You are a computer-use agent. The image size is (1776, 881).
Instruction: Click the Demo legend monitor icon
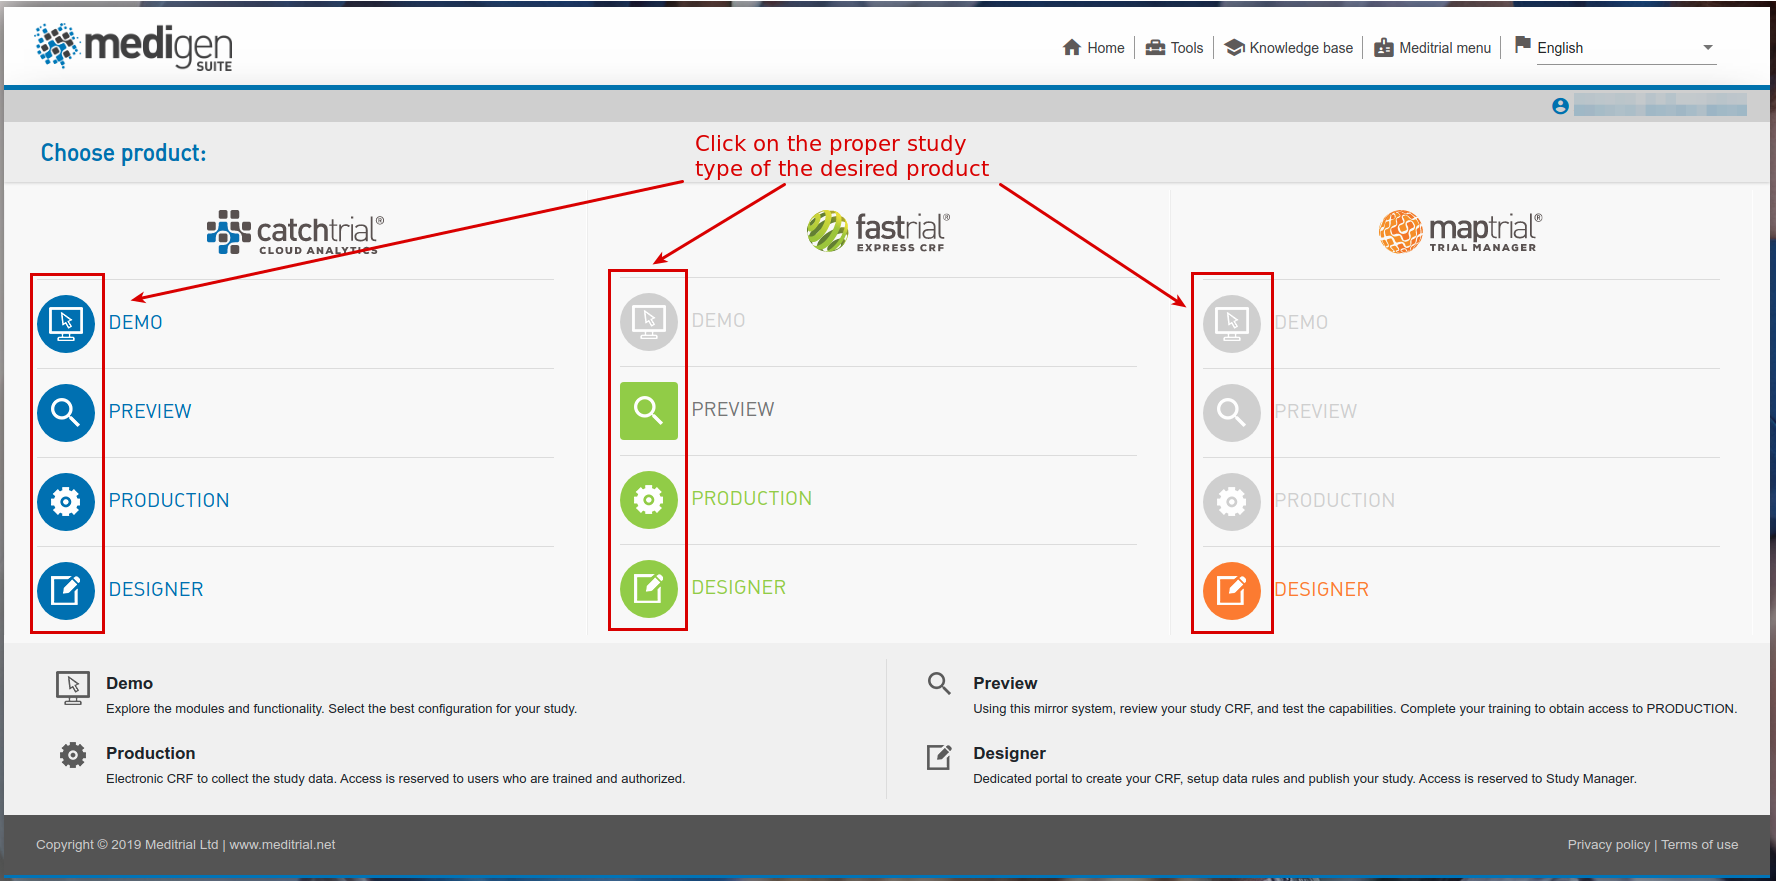73,687
